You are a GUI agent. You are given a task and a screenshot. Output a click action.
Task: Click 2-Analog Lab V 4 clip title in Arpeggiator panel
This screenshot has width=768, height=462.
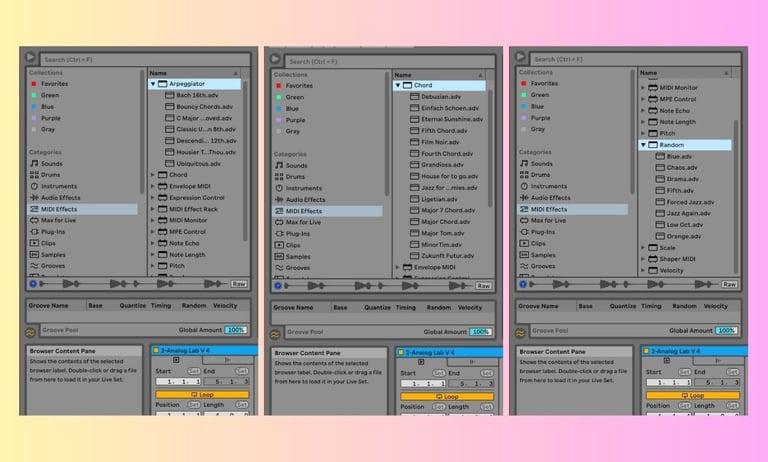(x=185, y=351)
